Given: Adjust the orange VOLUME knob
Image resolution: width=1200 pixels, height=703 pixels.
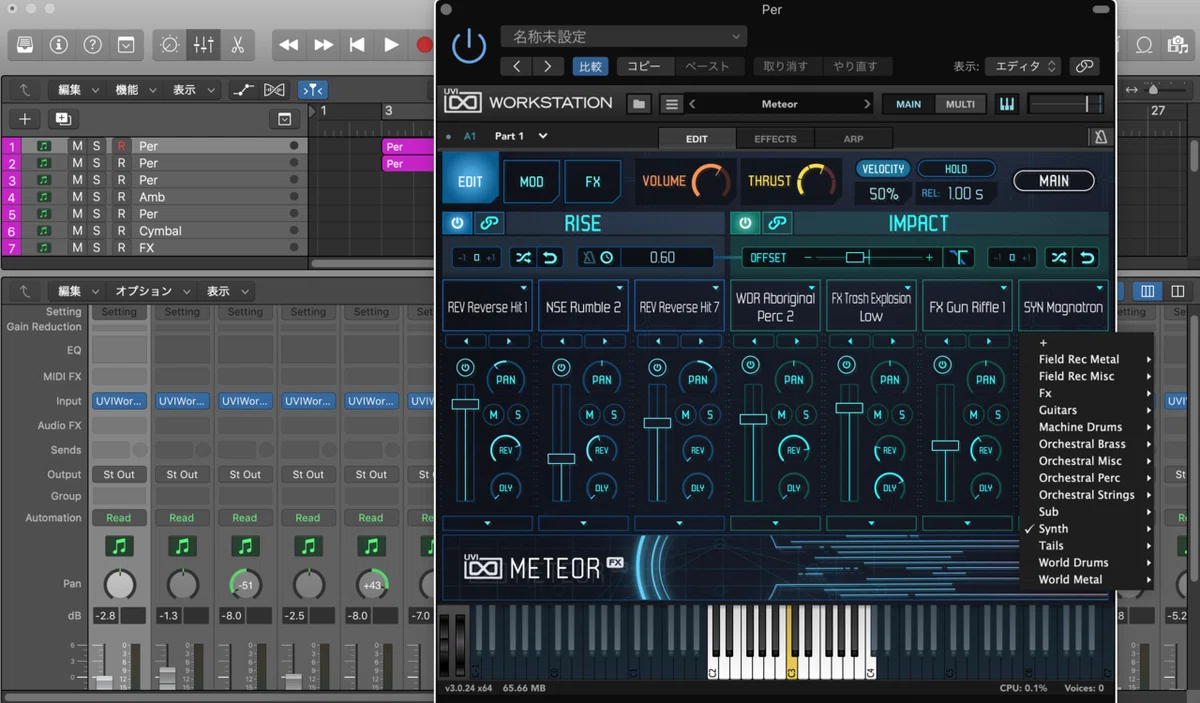Looking at the screenshot, I should (x=711, y=182).
